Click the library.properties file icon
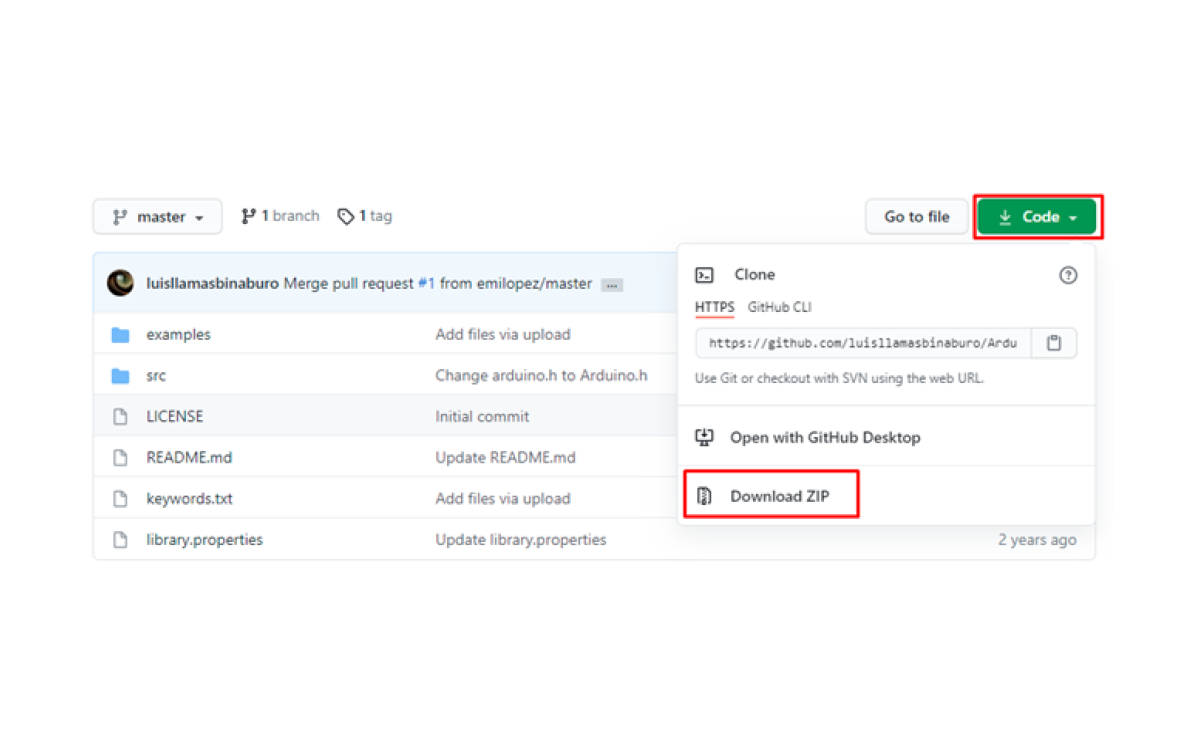 pyautogui.click(x=121, y=540)
